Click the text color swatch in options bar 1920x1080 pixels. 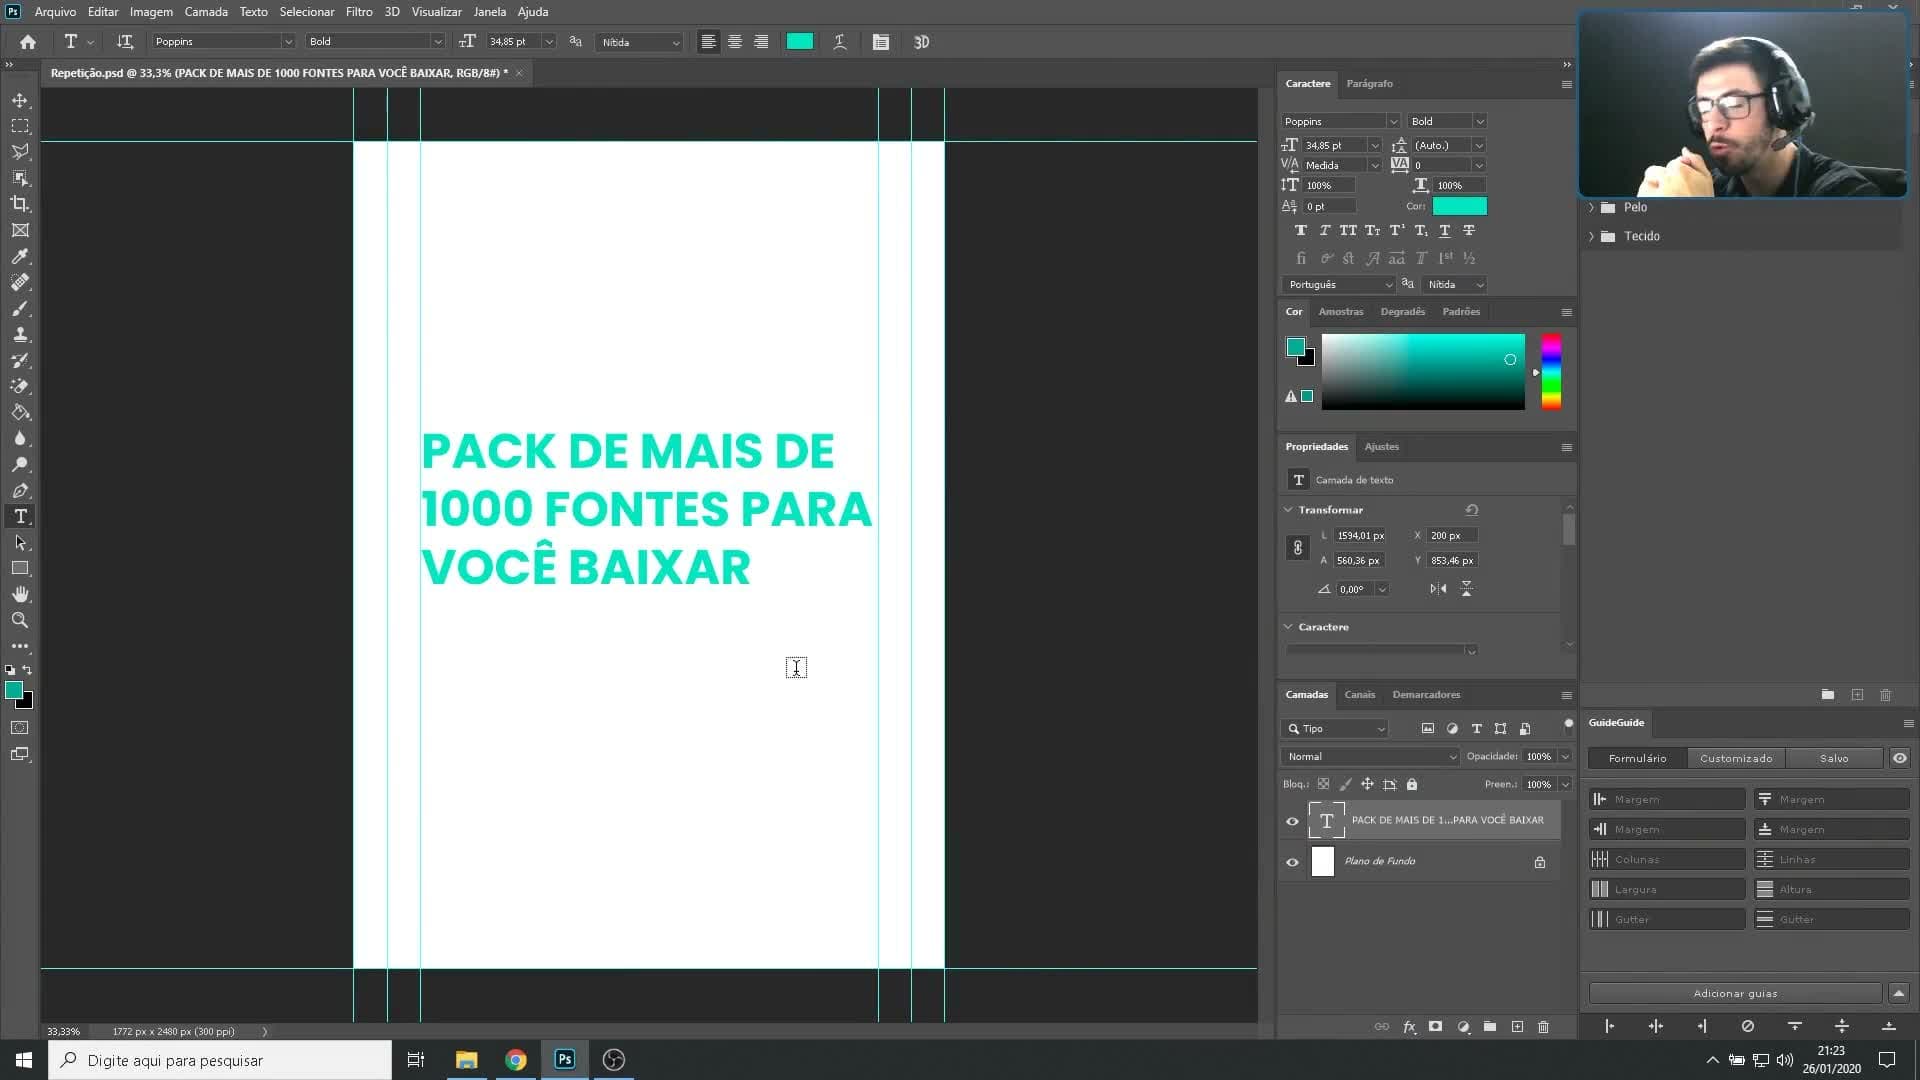(800, 42)
